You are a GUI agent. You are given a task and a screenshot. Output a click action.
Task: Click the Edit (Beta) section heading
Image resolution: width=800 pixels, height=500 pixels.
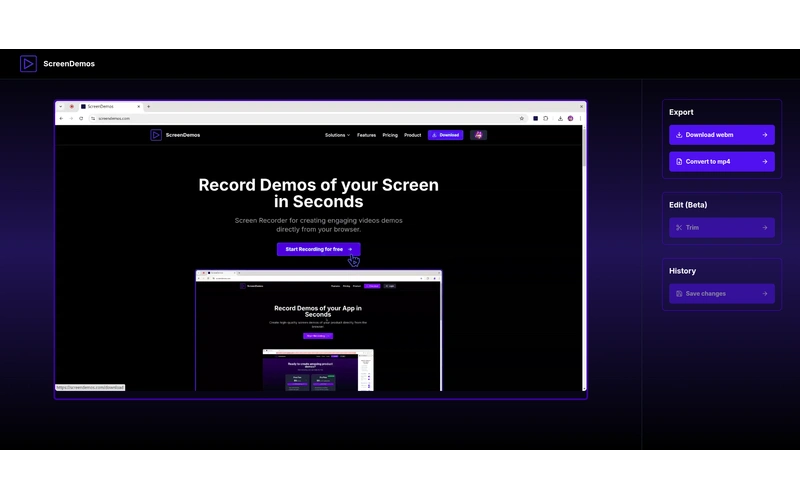pyautogui.click(x=688, y=205)
